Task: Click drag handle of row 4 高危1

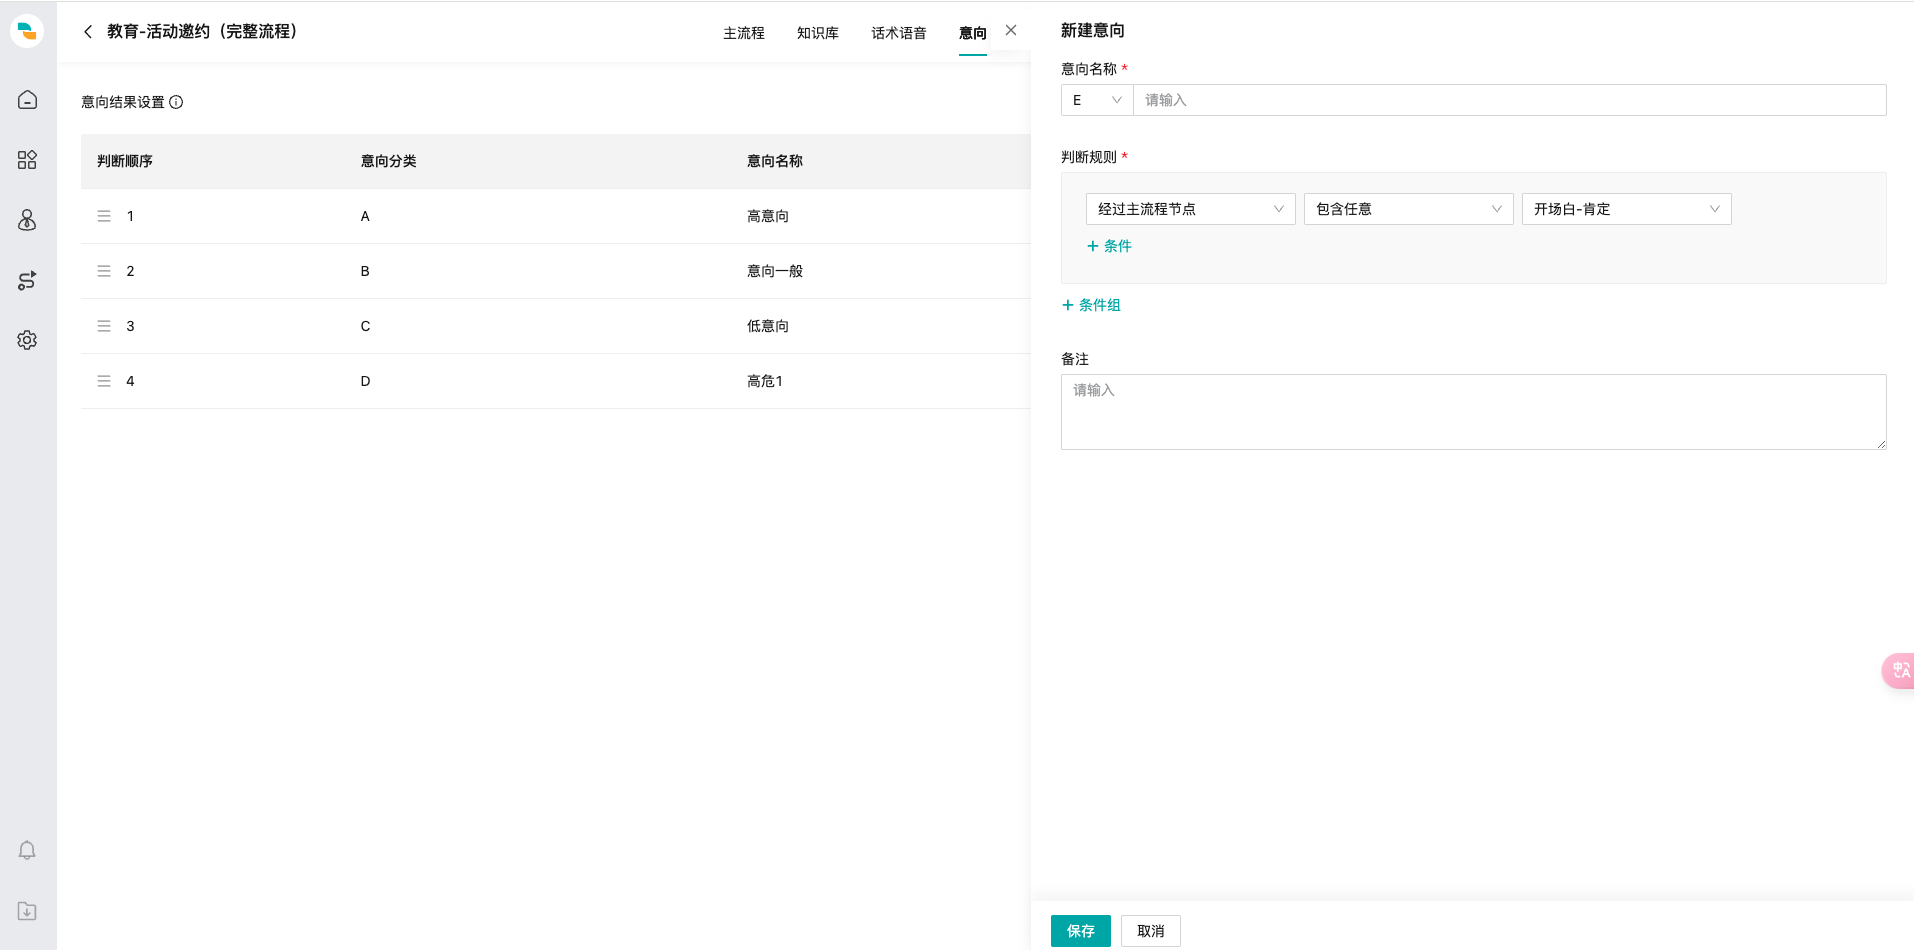Action: coord(104,381)
